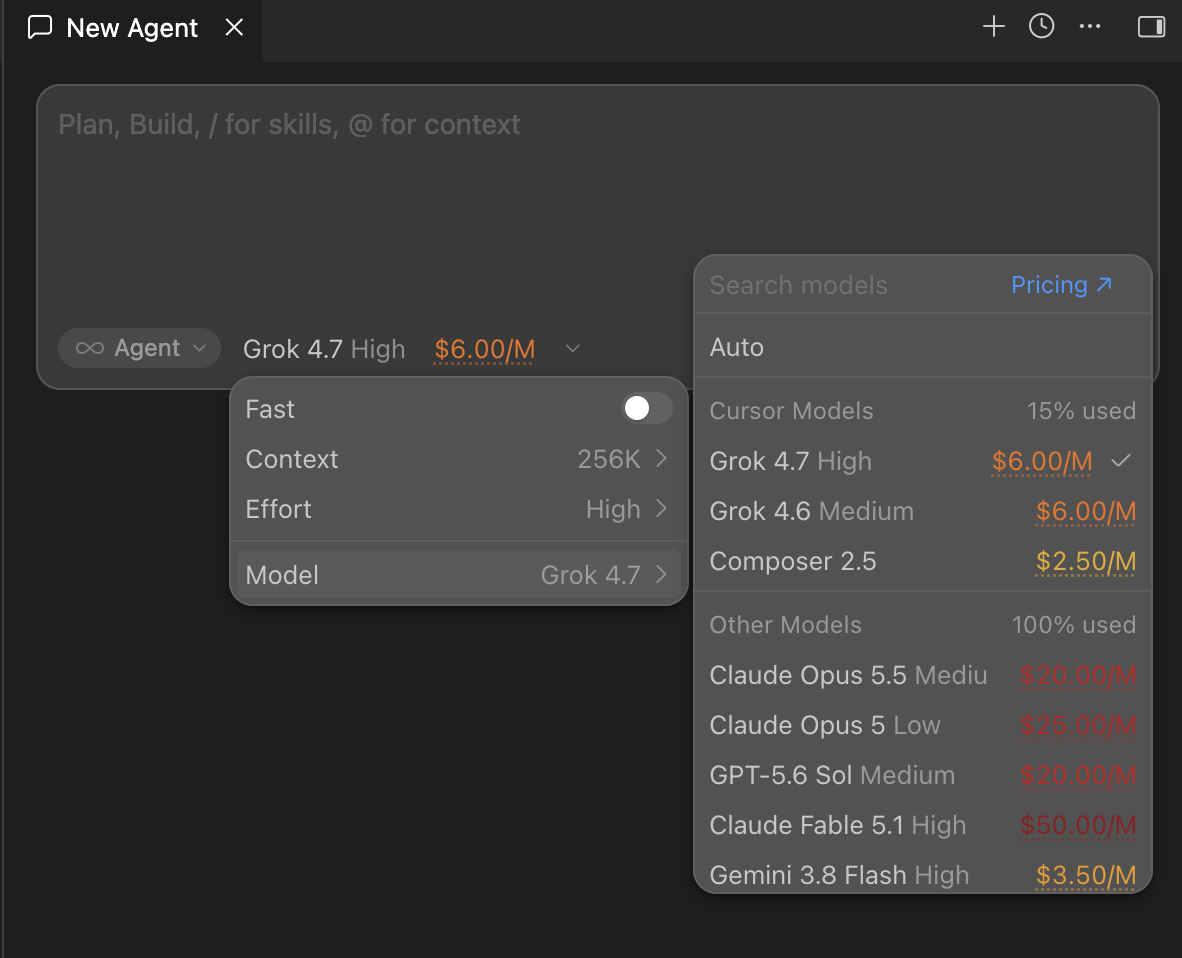Click Grok 4.7 High label in composer bar
The image size is (1182, 958).
tap(324, 349)
